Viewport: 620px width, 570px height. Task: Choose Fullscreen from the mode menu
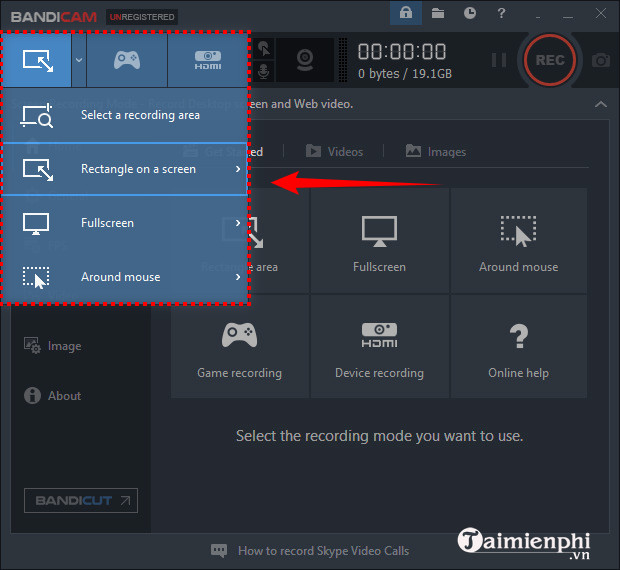click(x=125, y=223)
